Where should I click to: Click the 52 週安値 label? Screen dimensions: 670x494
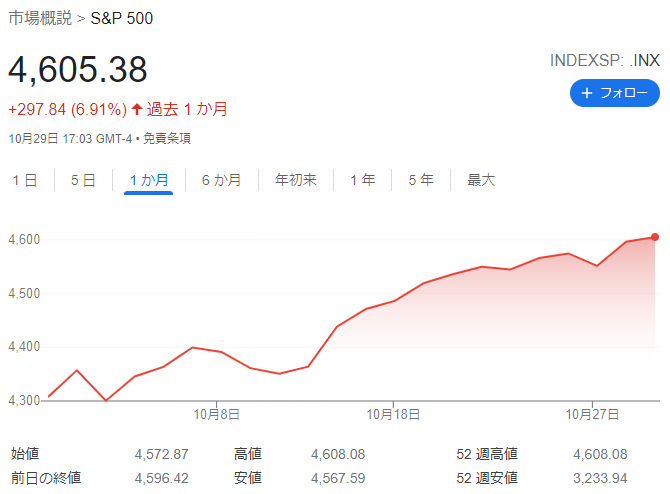coord(487,478)
